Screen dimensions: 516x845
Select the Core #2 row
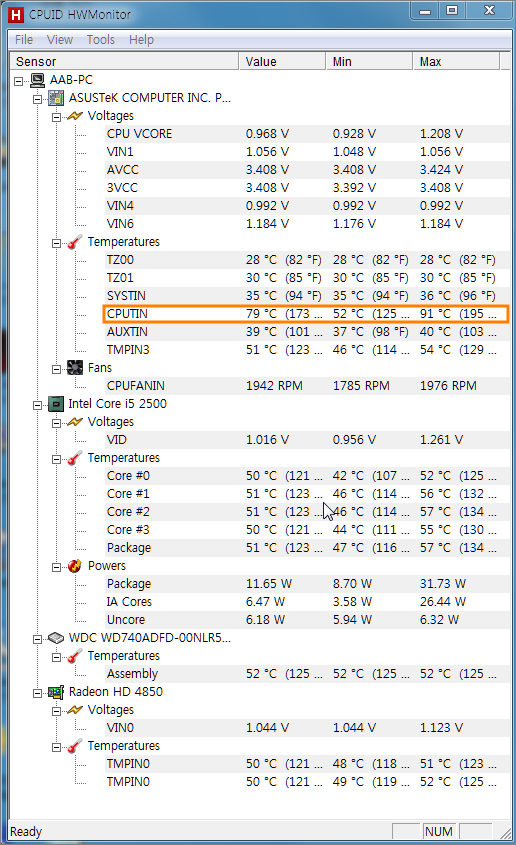(307, 512)
